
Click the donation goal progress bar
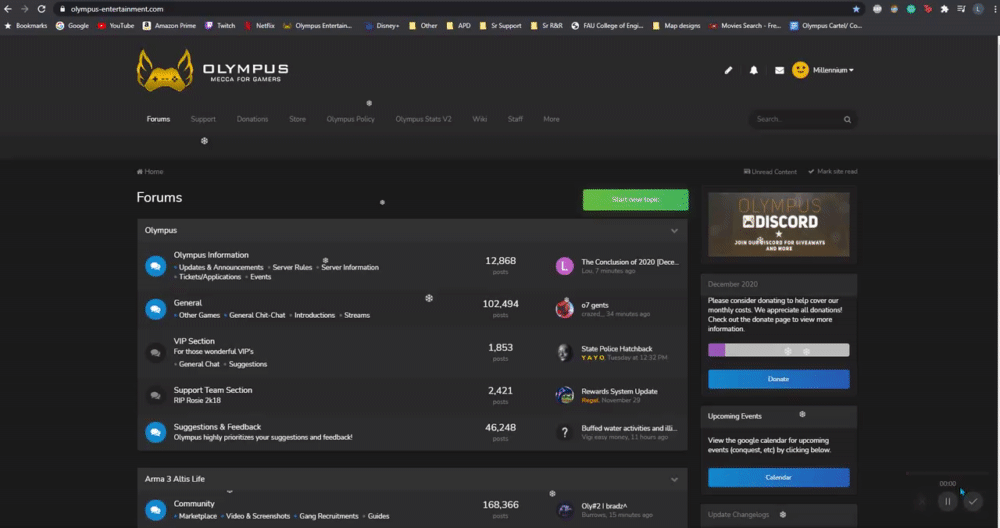(779, 350)
